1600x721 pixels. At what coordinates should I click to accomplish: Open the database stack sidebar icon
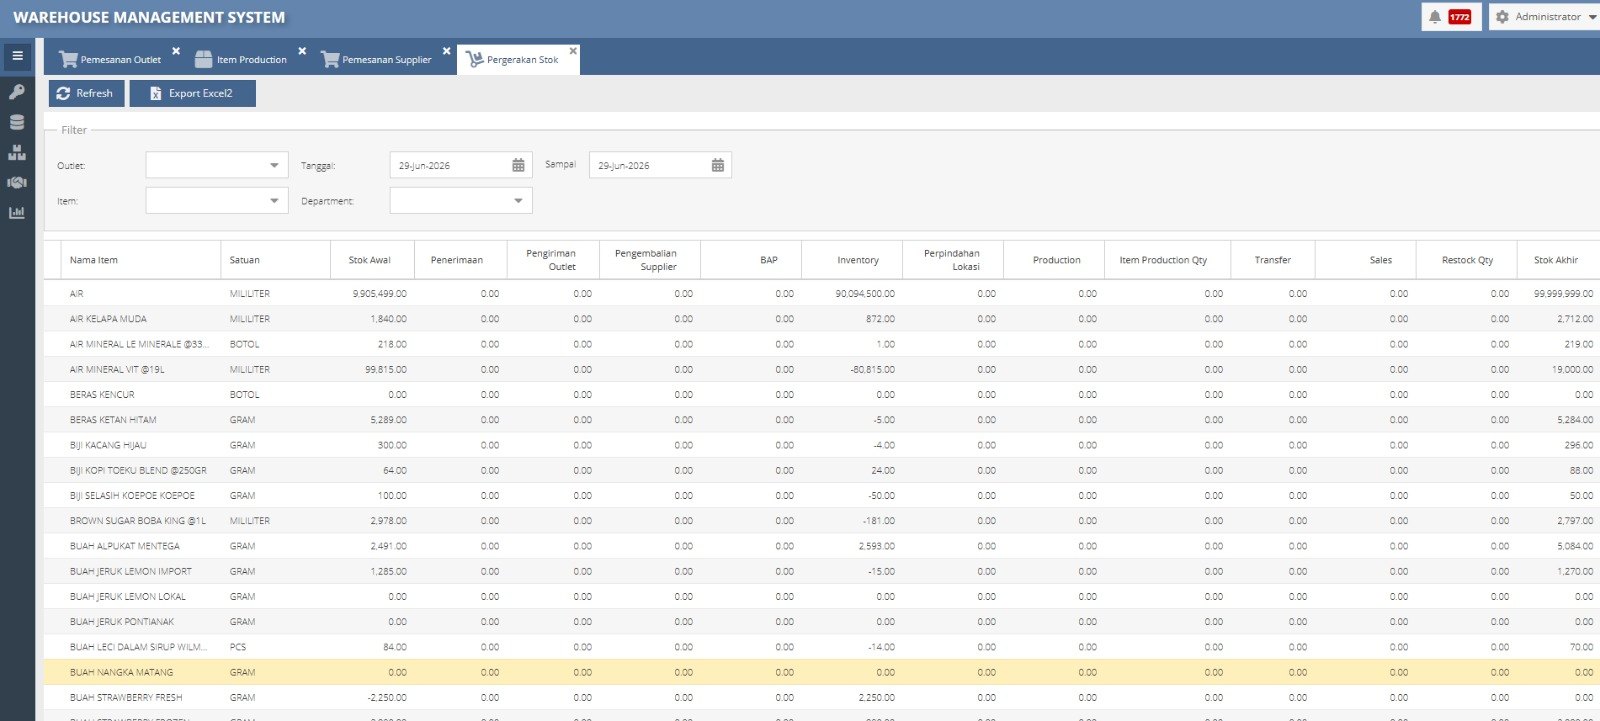point(17,122)
